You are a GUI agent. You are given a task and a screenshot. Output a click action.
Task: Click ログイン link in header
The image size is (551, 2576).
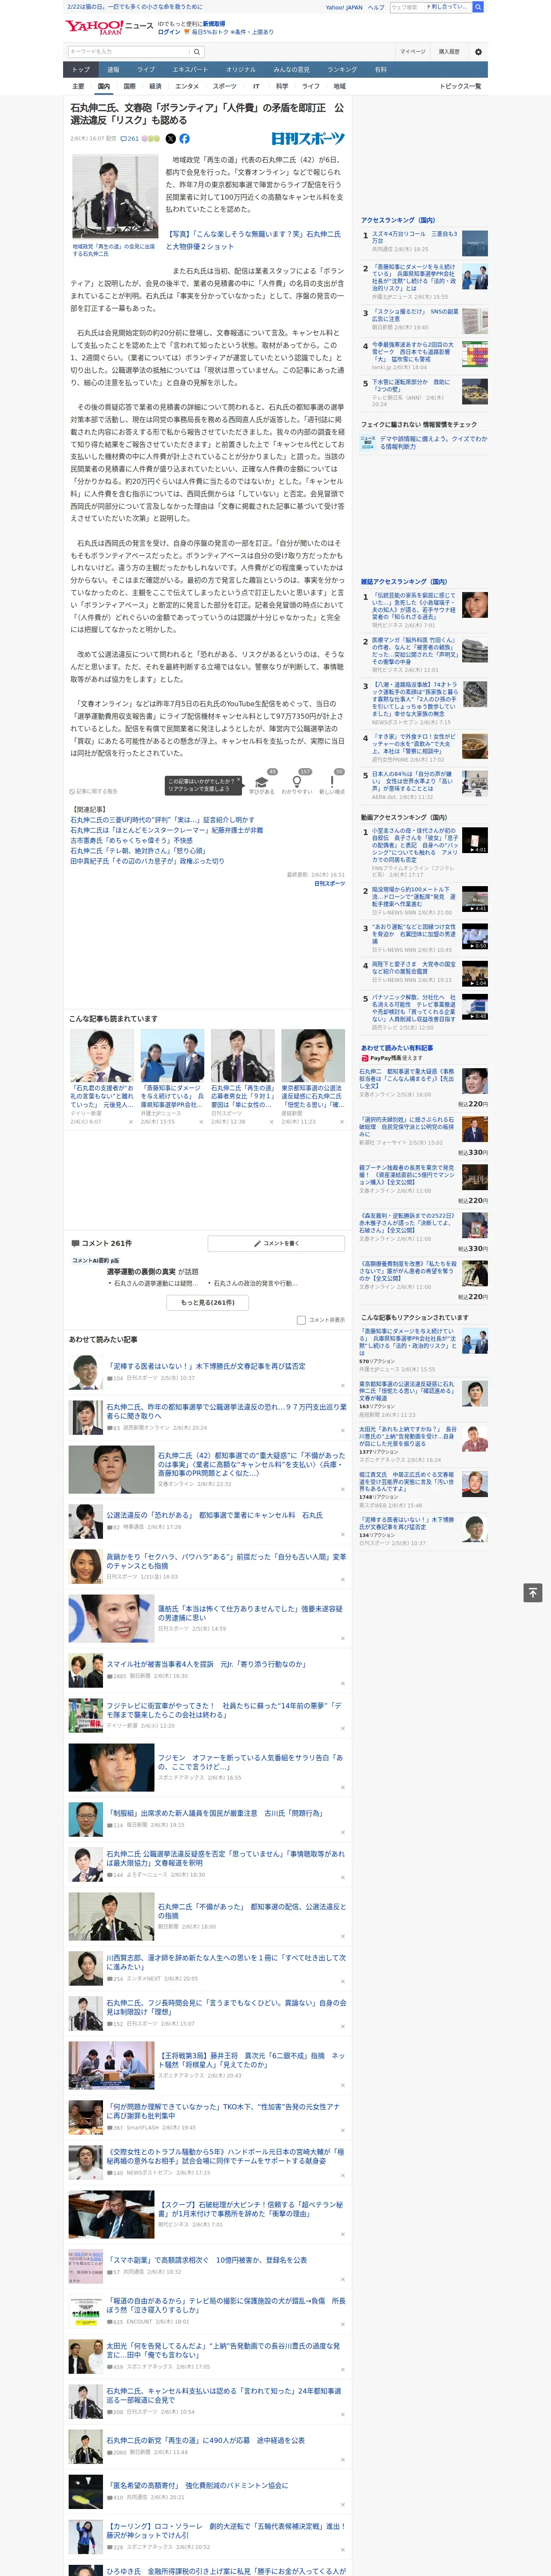[x=169, y=32]
